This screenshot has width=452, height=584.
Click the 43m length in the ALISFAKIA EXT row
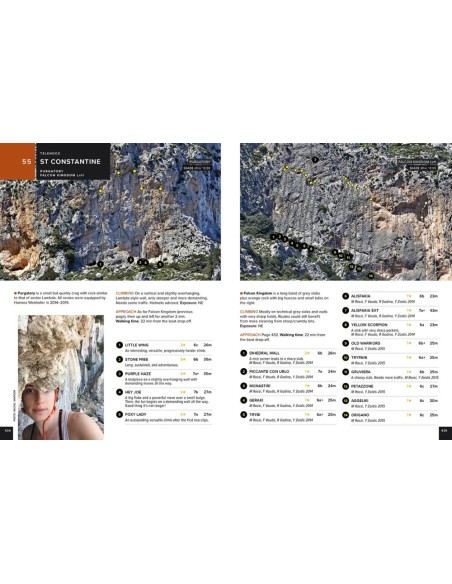pyautogui.click(x=434, y=311)
